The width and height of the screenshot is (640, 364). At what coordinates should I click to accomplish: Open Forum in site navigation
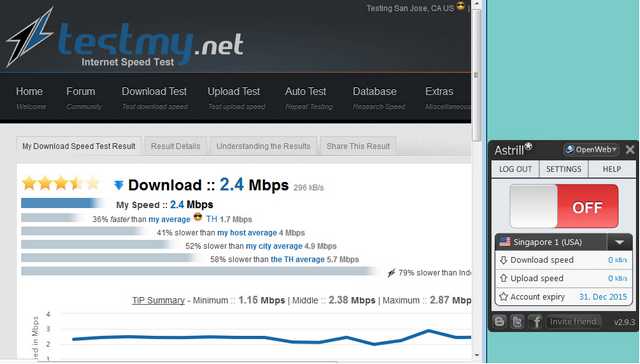[81, 91]
